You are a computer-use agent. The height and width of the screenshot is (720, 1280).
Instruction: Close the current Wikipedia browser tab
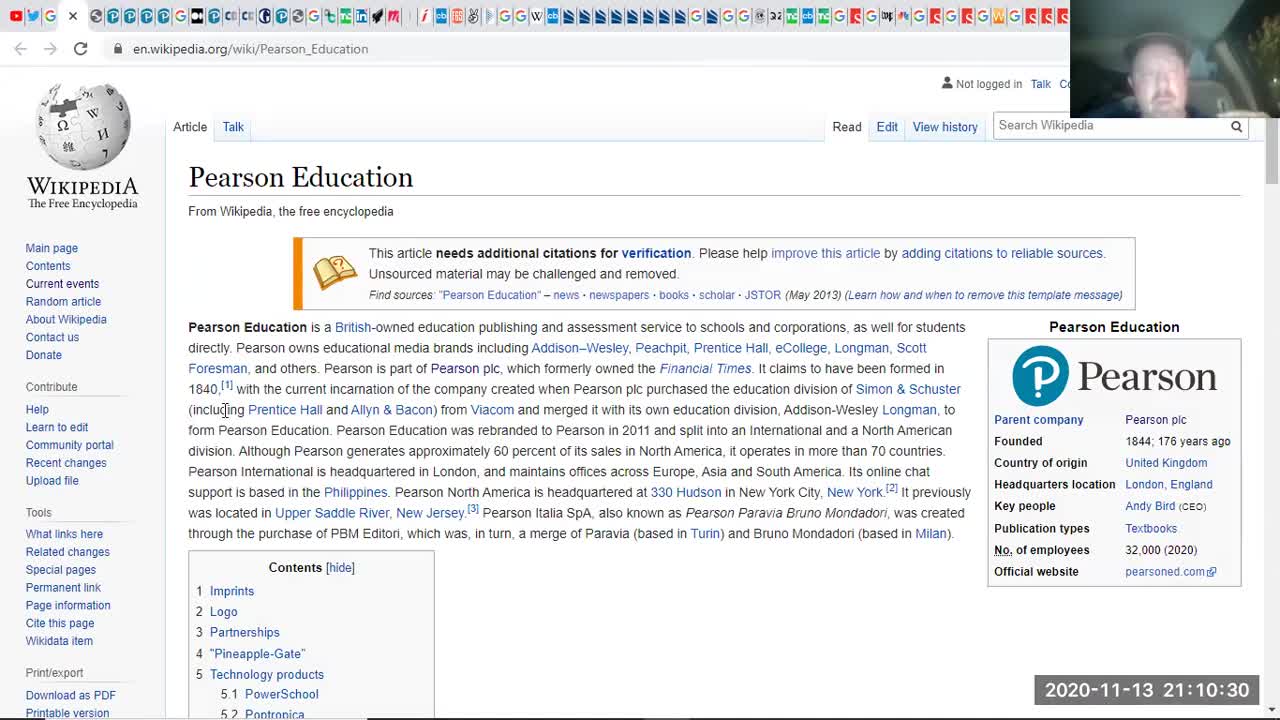point(73,16)
